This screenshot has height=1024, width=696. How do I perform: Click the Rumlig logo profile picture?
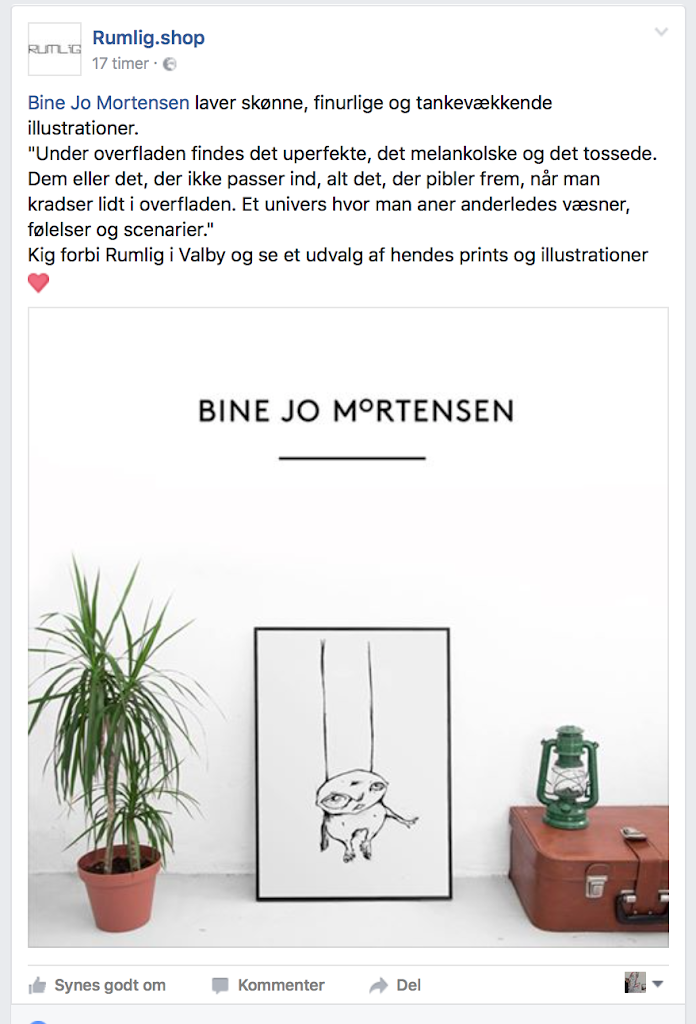pyautogui.click(x=55, y=49)
